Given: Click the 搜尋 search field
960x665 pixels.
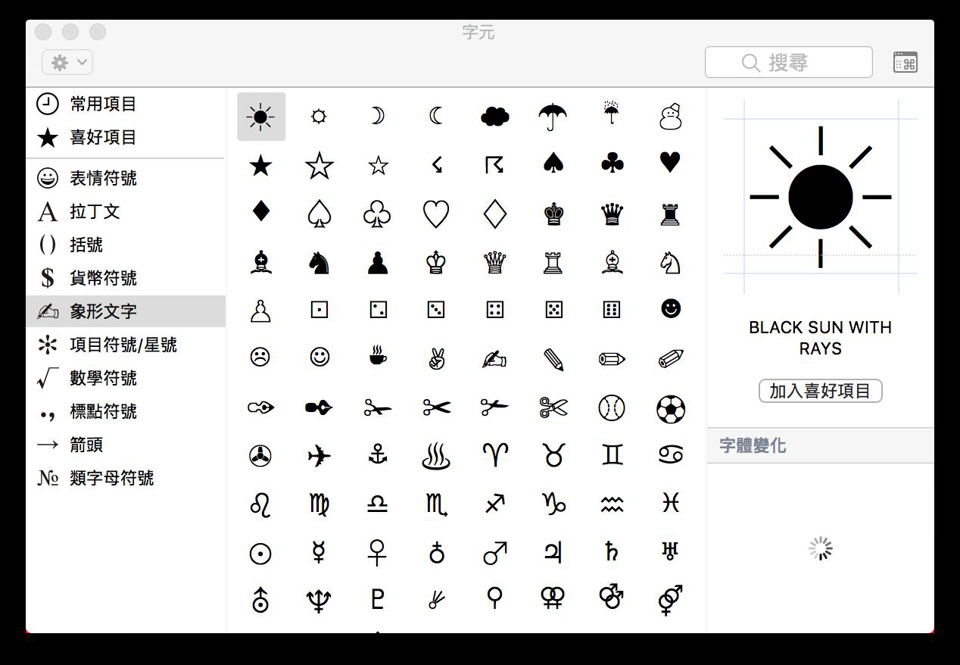Looking at the screenshot, I should coord(788,63).
